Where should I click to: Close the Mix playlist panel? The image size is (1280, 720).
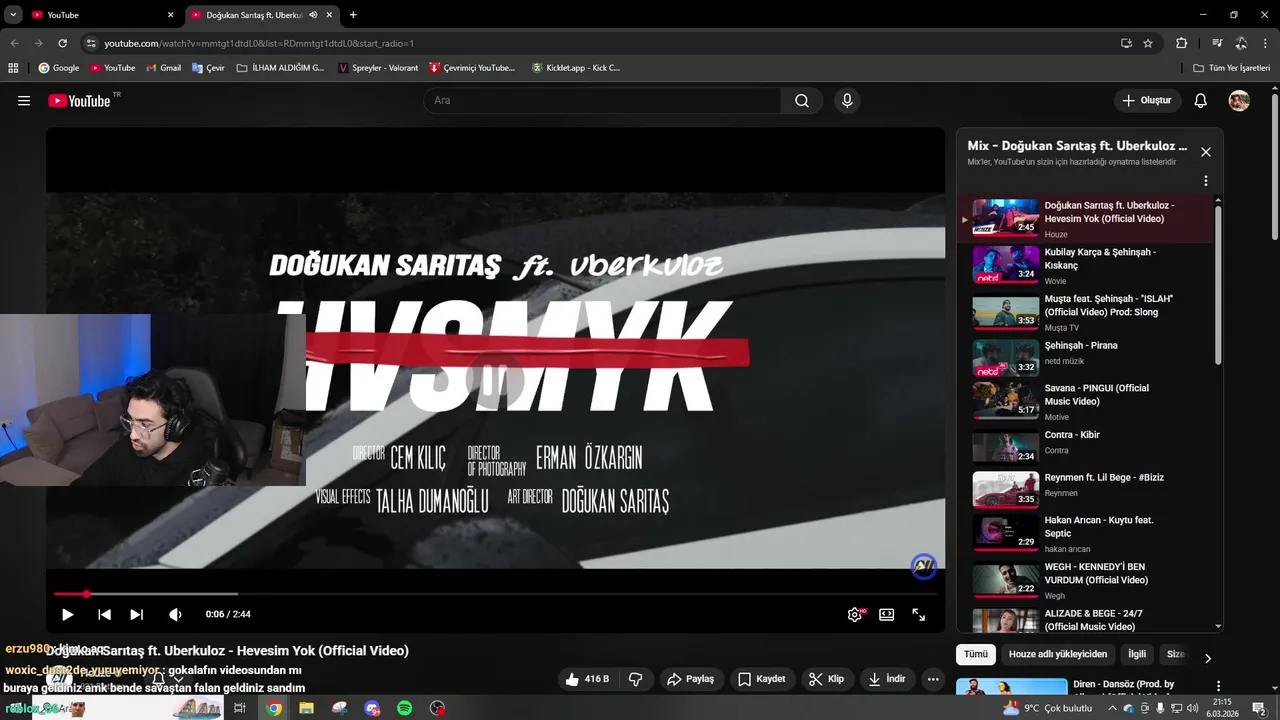pyautogui.click(x=1206, y=152)
